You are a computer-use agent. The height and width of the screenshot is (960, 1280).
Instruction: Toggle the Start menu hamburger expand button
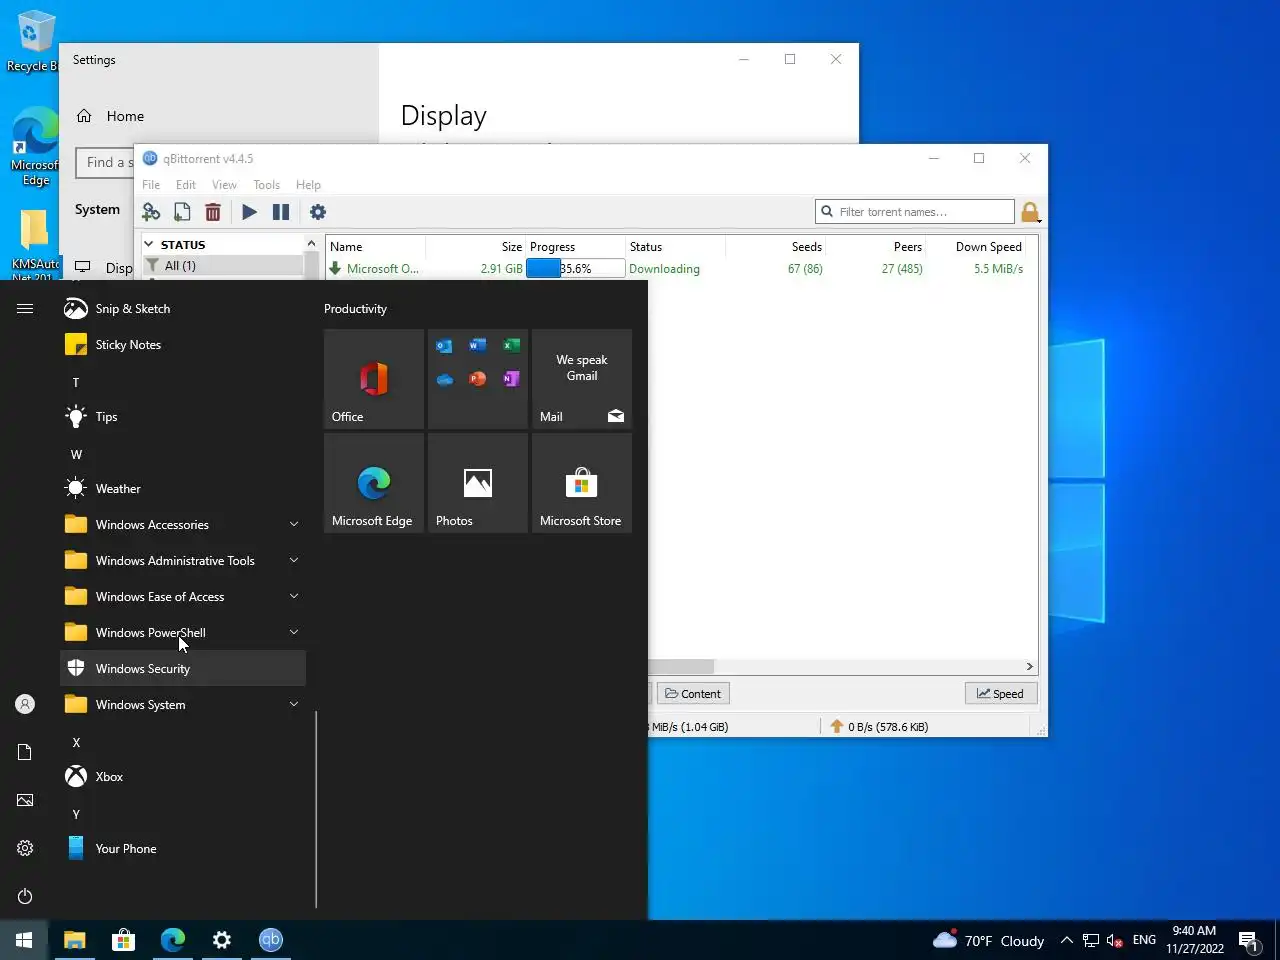click(x=25, y=309)
